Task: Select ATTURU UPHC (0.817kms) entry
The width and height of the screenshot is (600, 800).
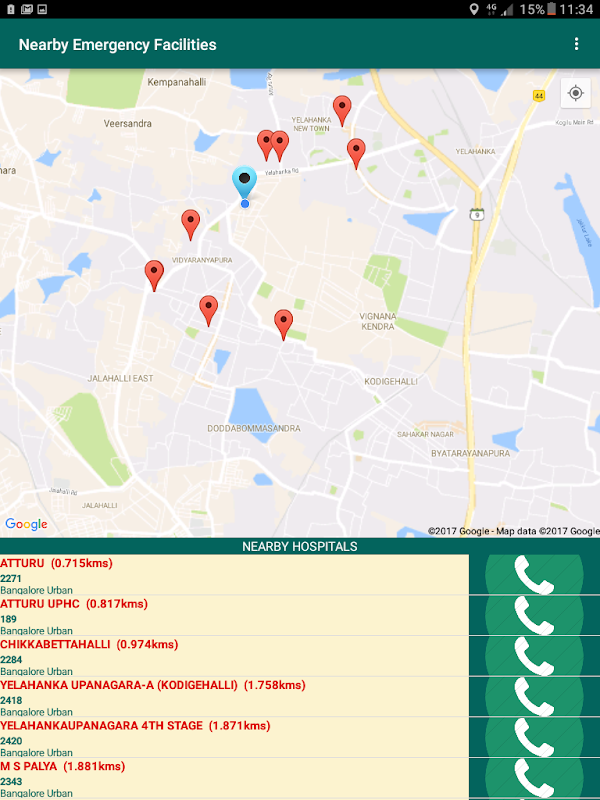Action: tap(234, 615)
